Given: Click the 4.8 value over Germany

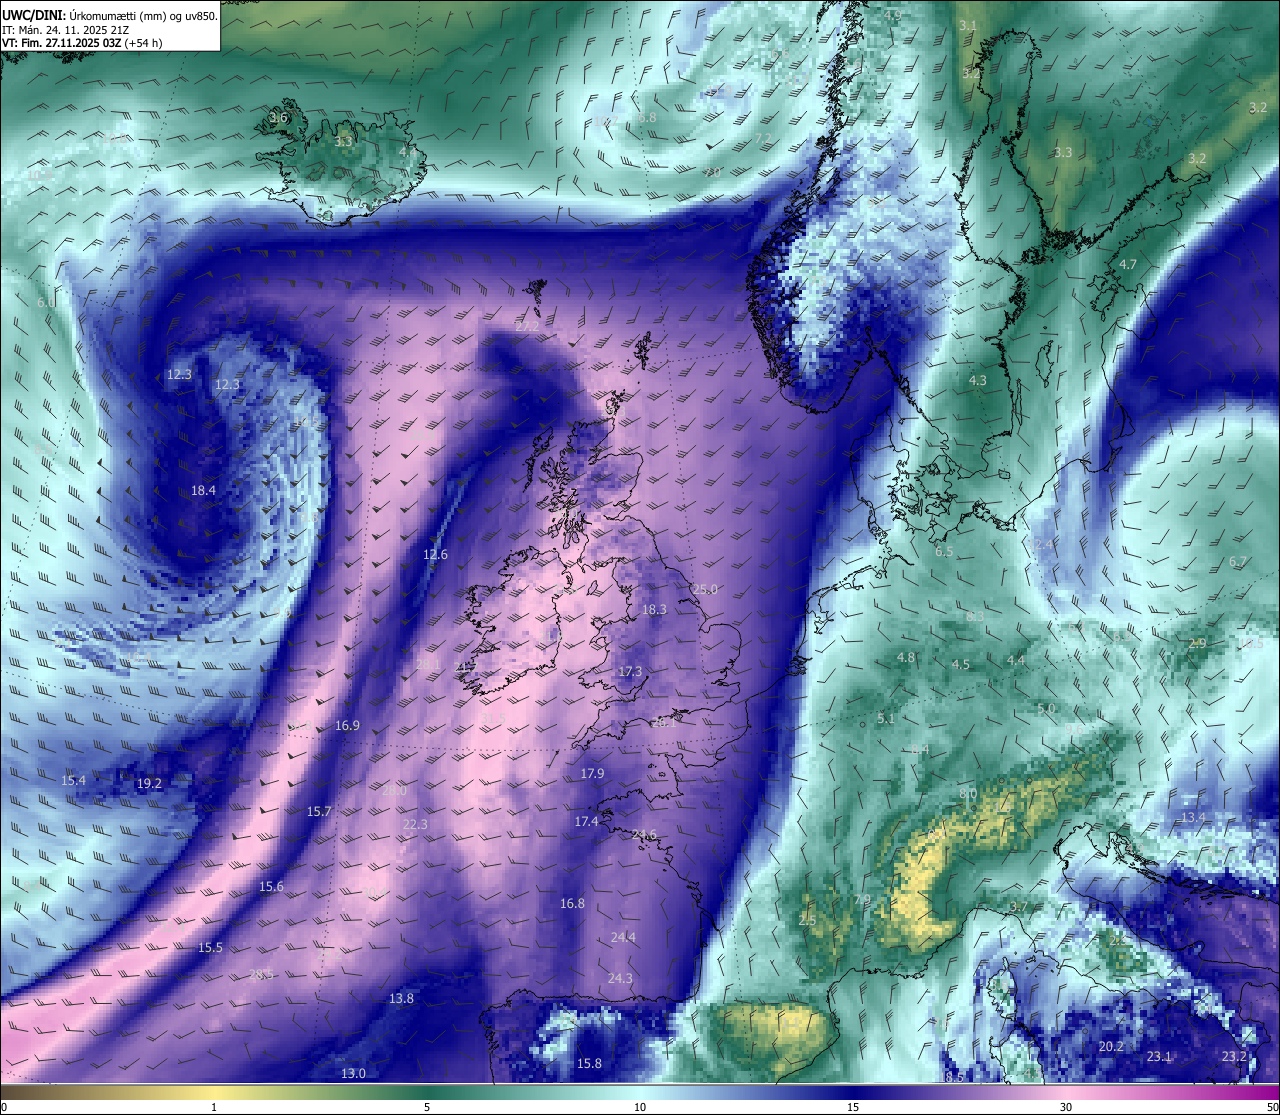Looking at the screenshot, I should click(906, 657).
